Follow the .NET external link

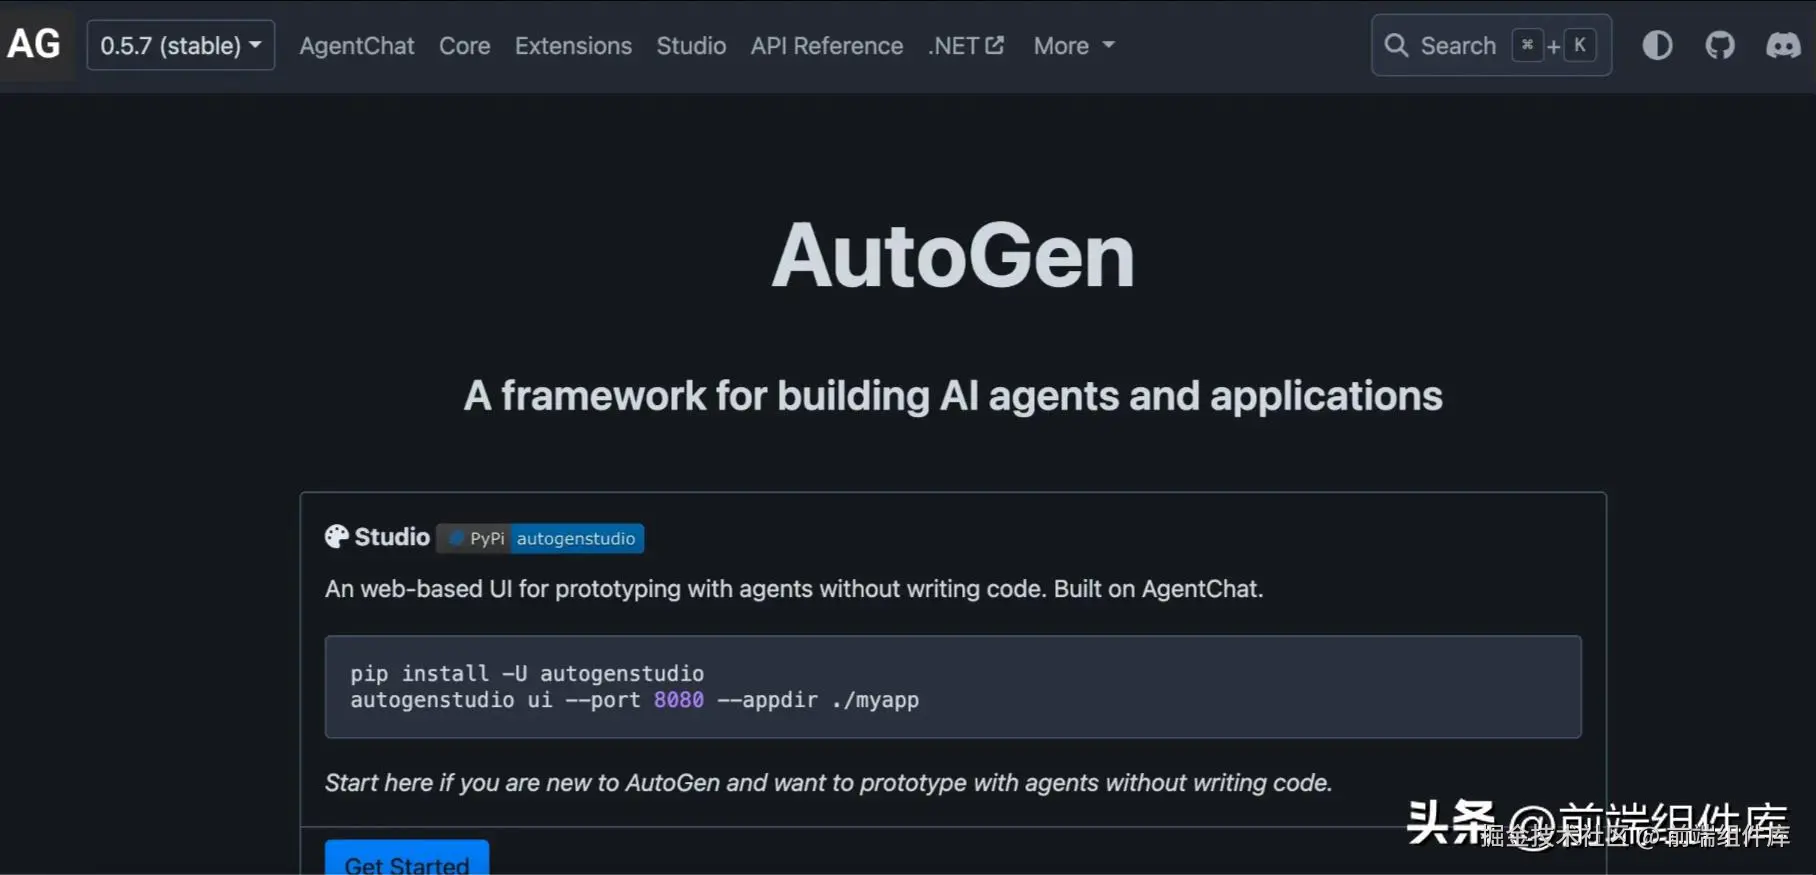pyautogui.click(x=966, y=46)
